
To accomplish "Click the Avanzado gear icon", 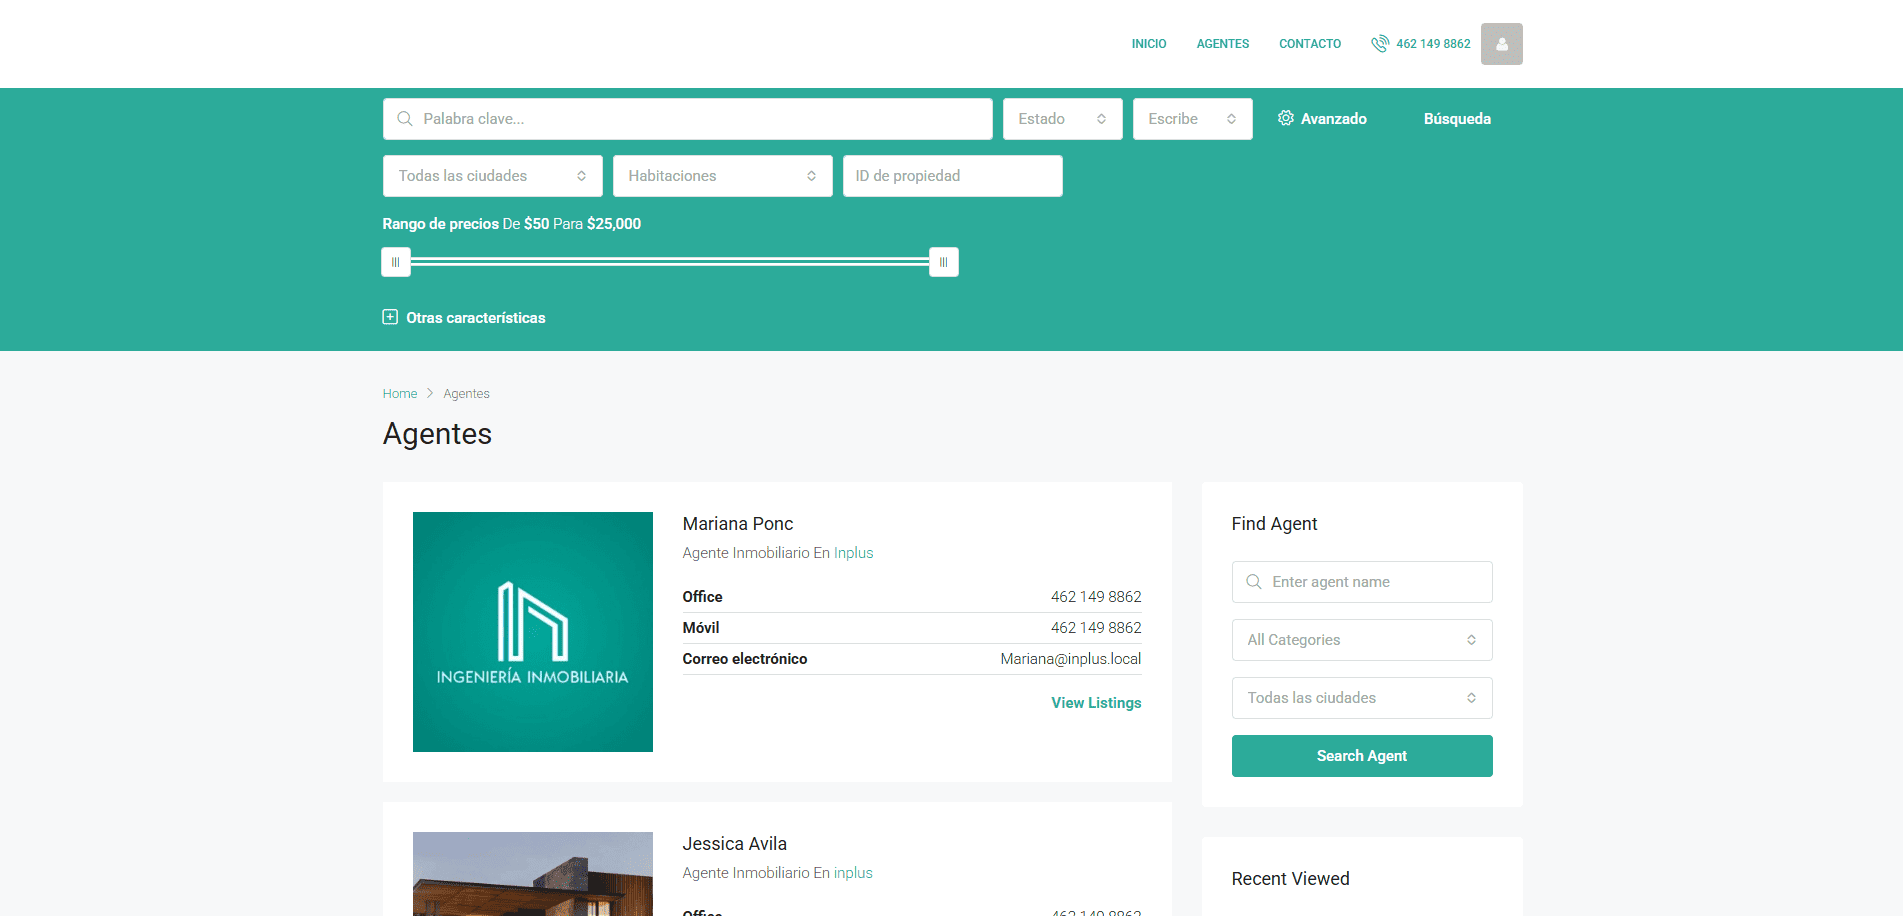I will tap(1286, 118).
